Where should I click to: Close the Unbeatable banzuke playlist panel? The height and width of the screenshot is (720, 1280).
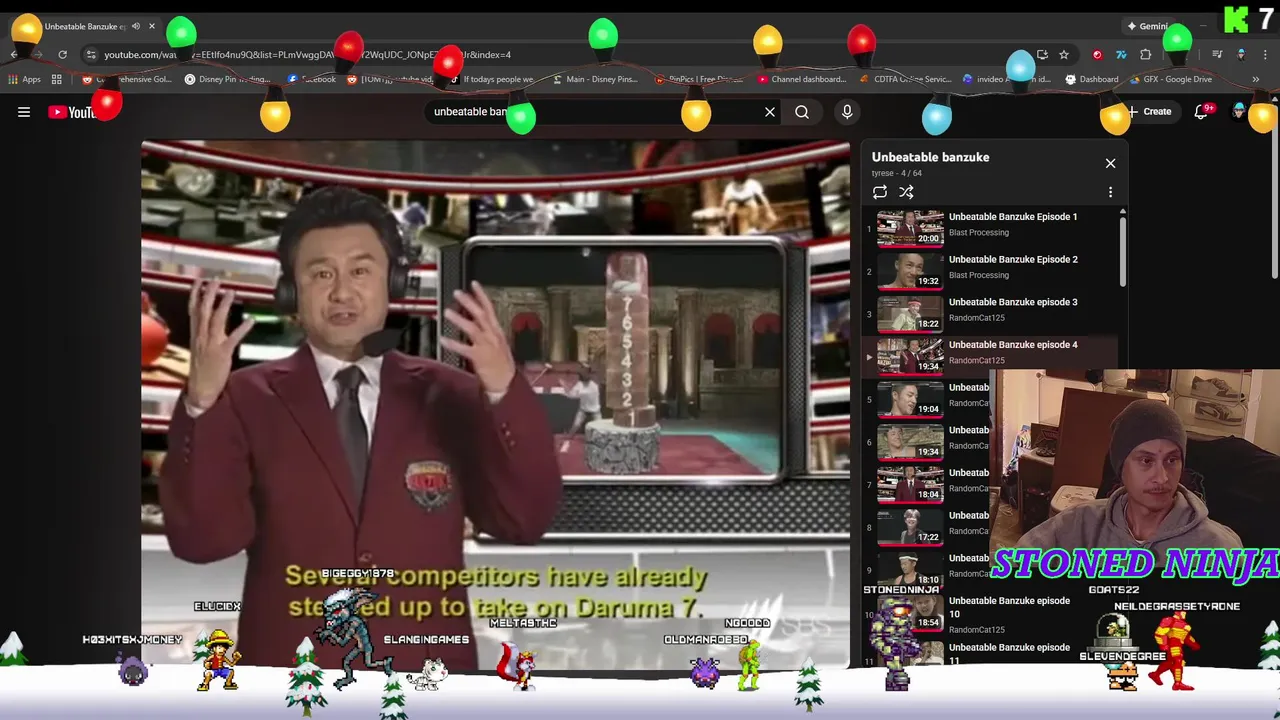[x=1110, y=163]
